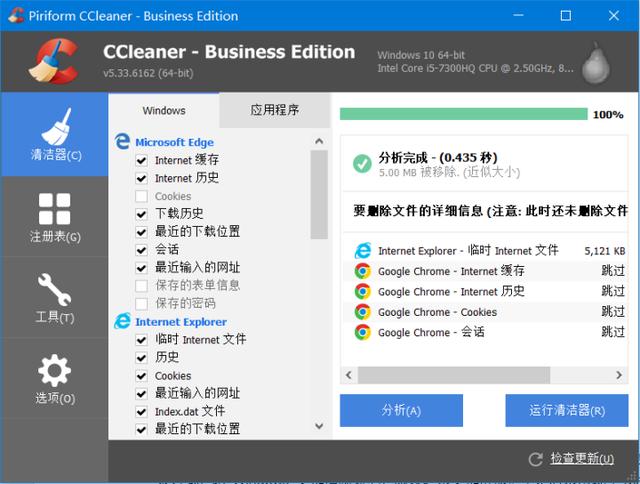
Task: Click the Microsoft Edge icon in the list
Action: click(x=122, y=142)
